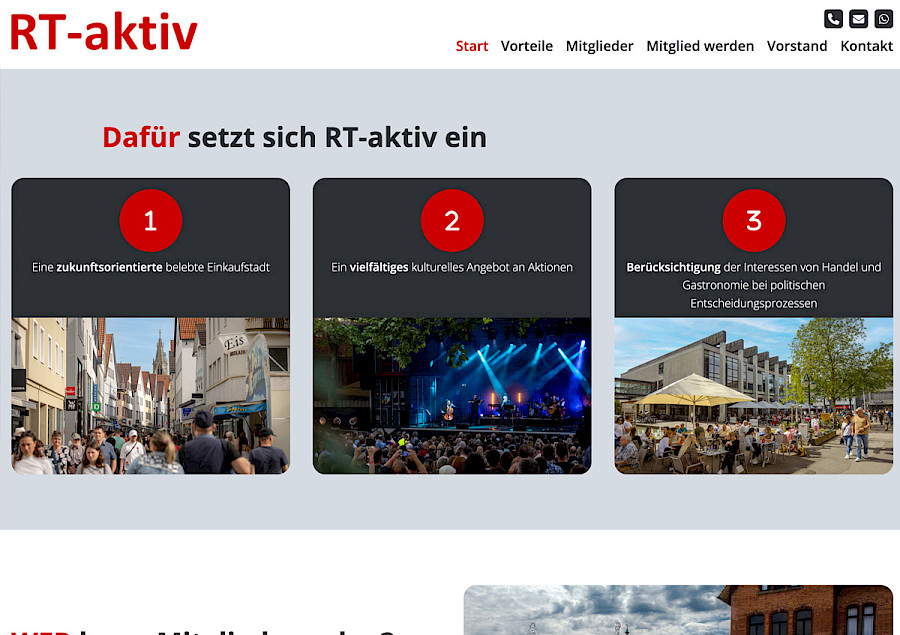Click the crowded shopping street photo
900x635 pixels.
pos(150,396)
